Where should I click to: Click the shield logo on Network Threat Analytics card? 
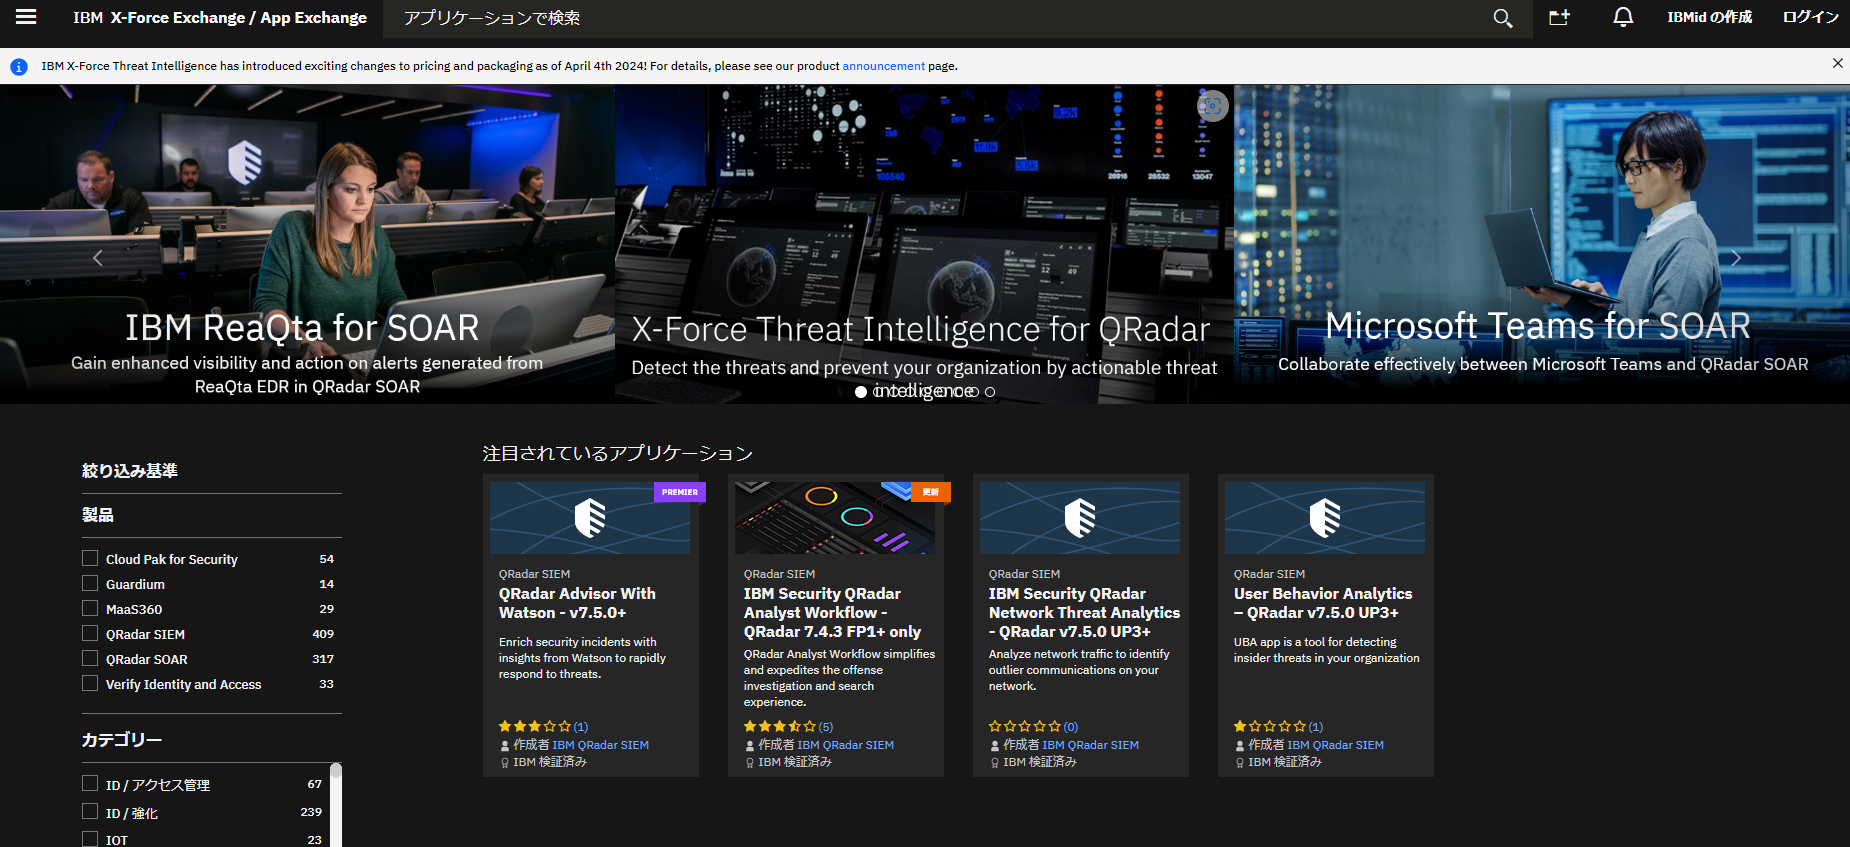(x=1080, y=518)
